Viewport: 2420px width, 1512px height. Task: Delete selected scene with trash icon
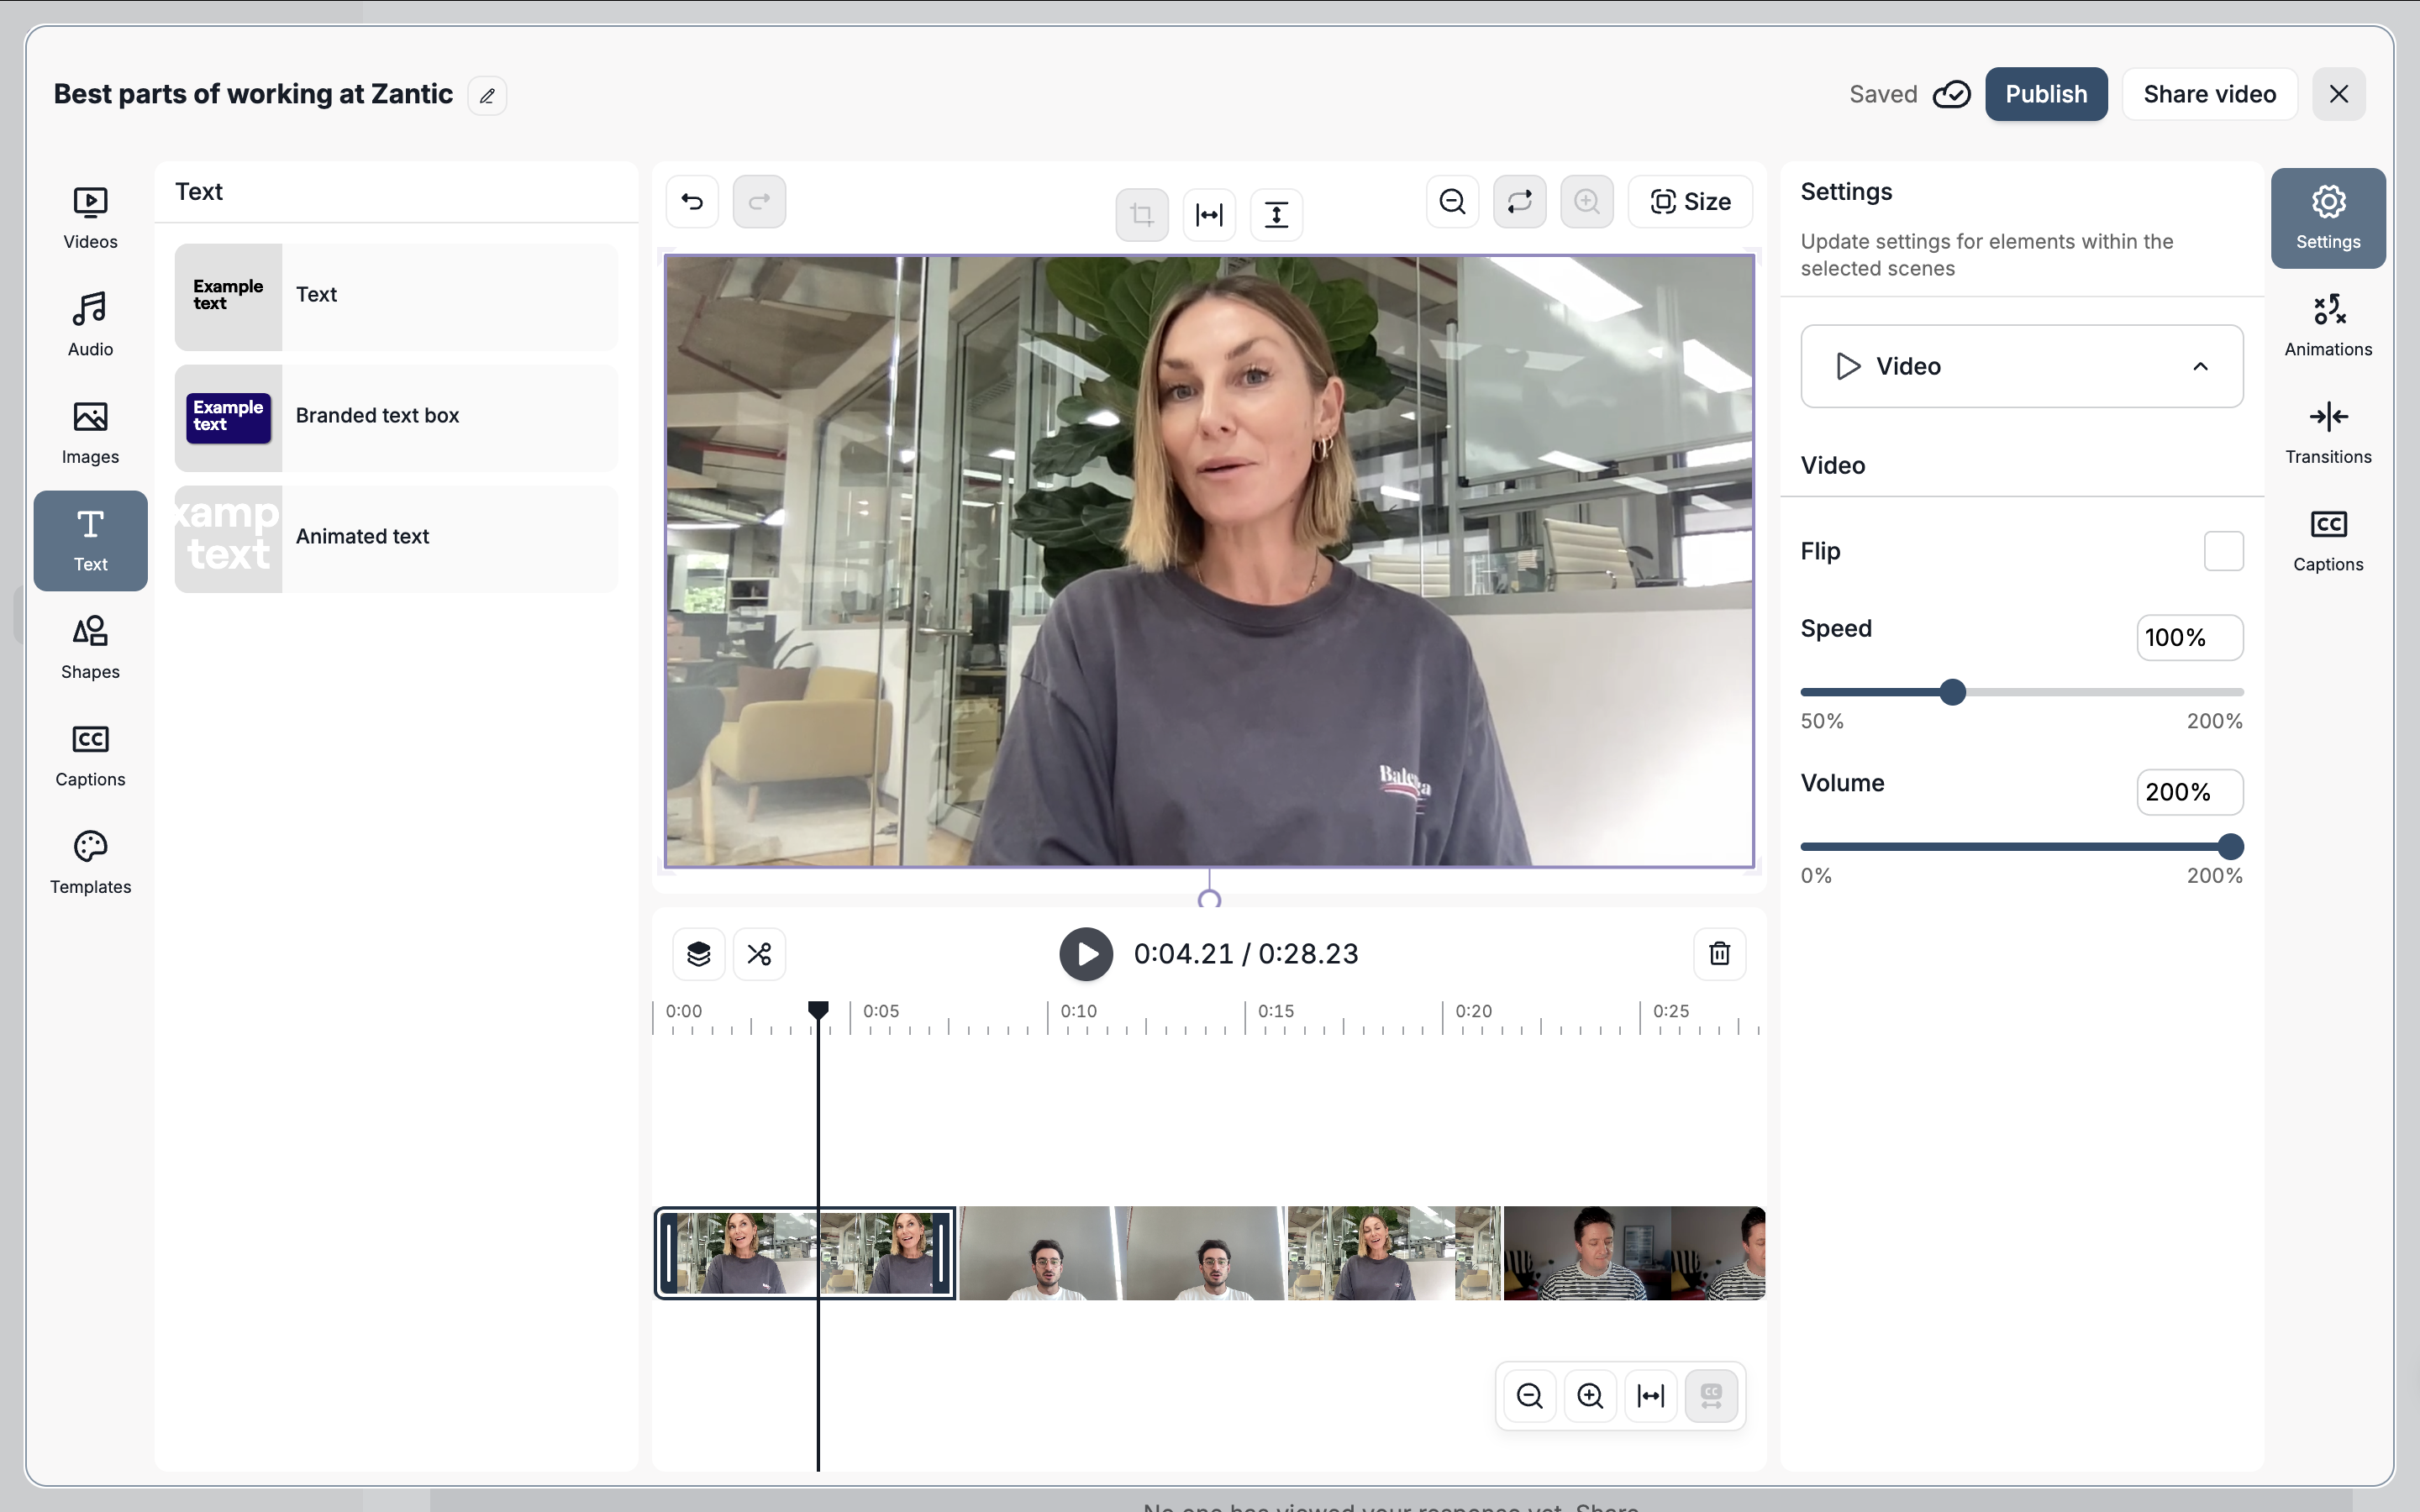(1719, 954)
